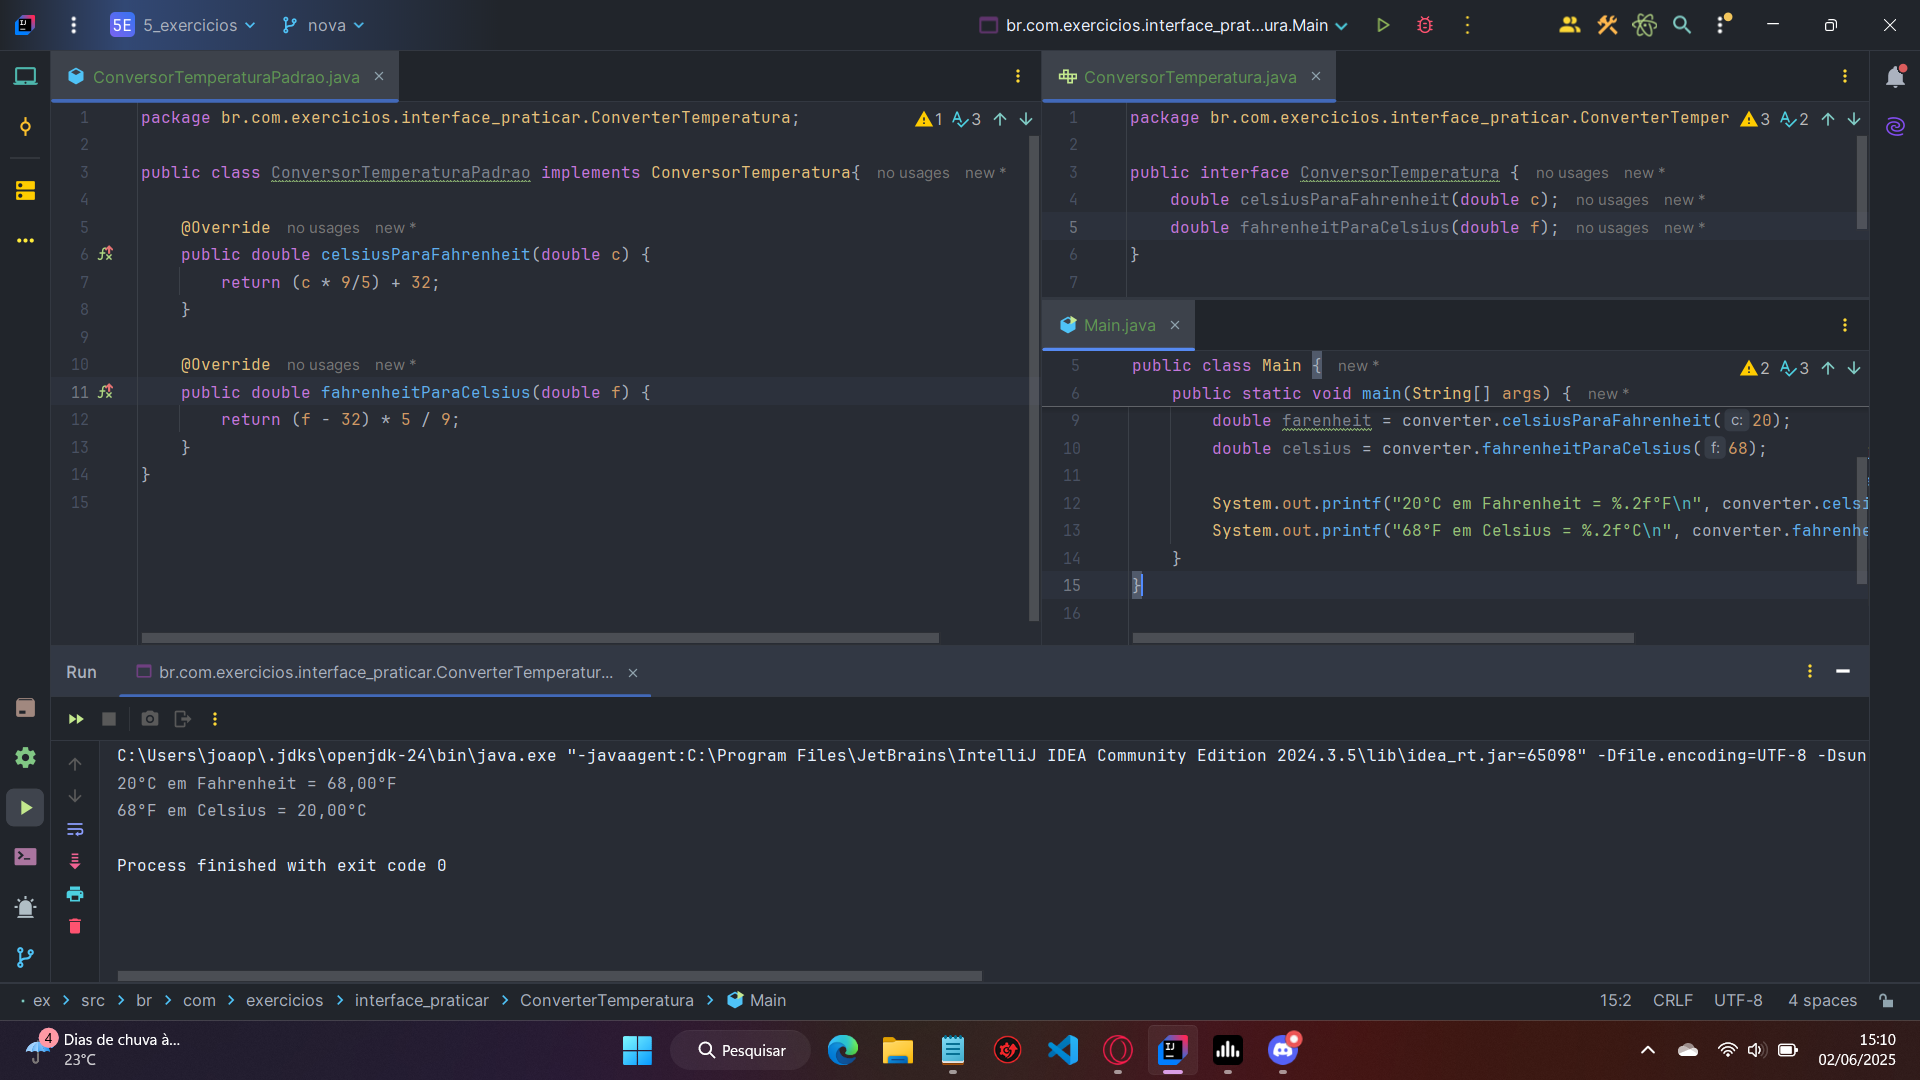1920x1080 pixels.
Task: Close the ConversorTemperatura.java tab
Action: coord(1316,77)
